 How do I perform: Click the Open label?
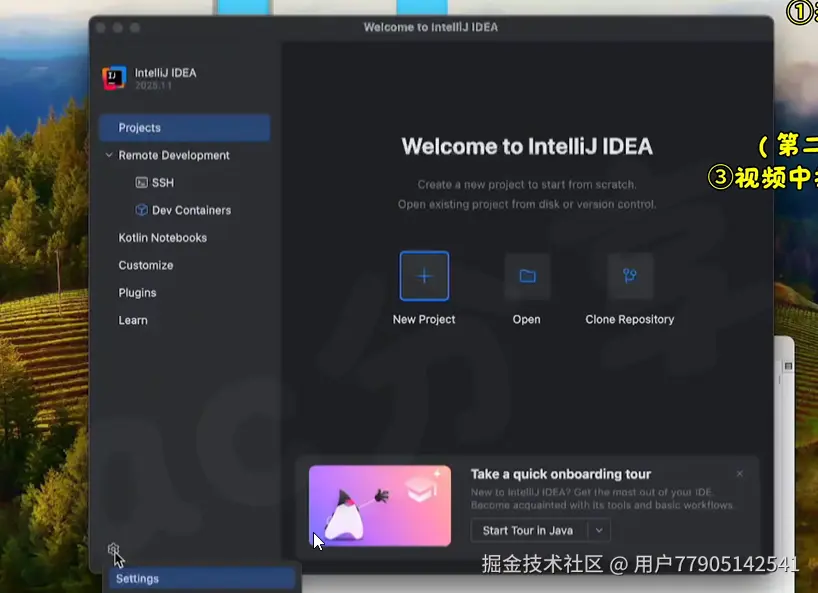[x=526, y=319]
